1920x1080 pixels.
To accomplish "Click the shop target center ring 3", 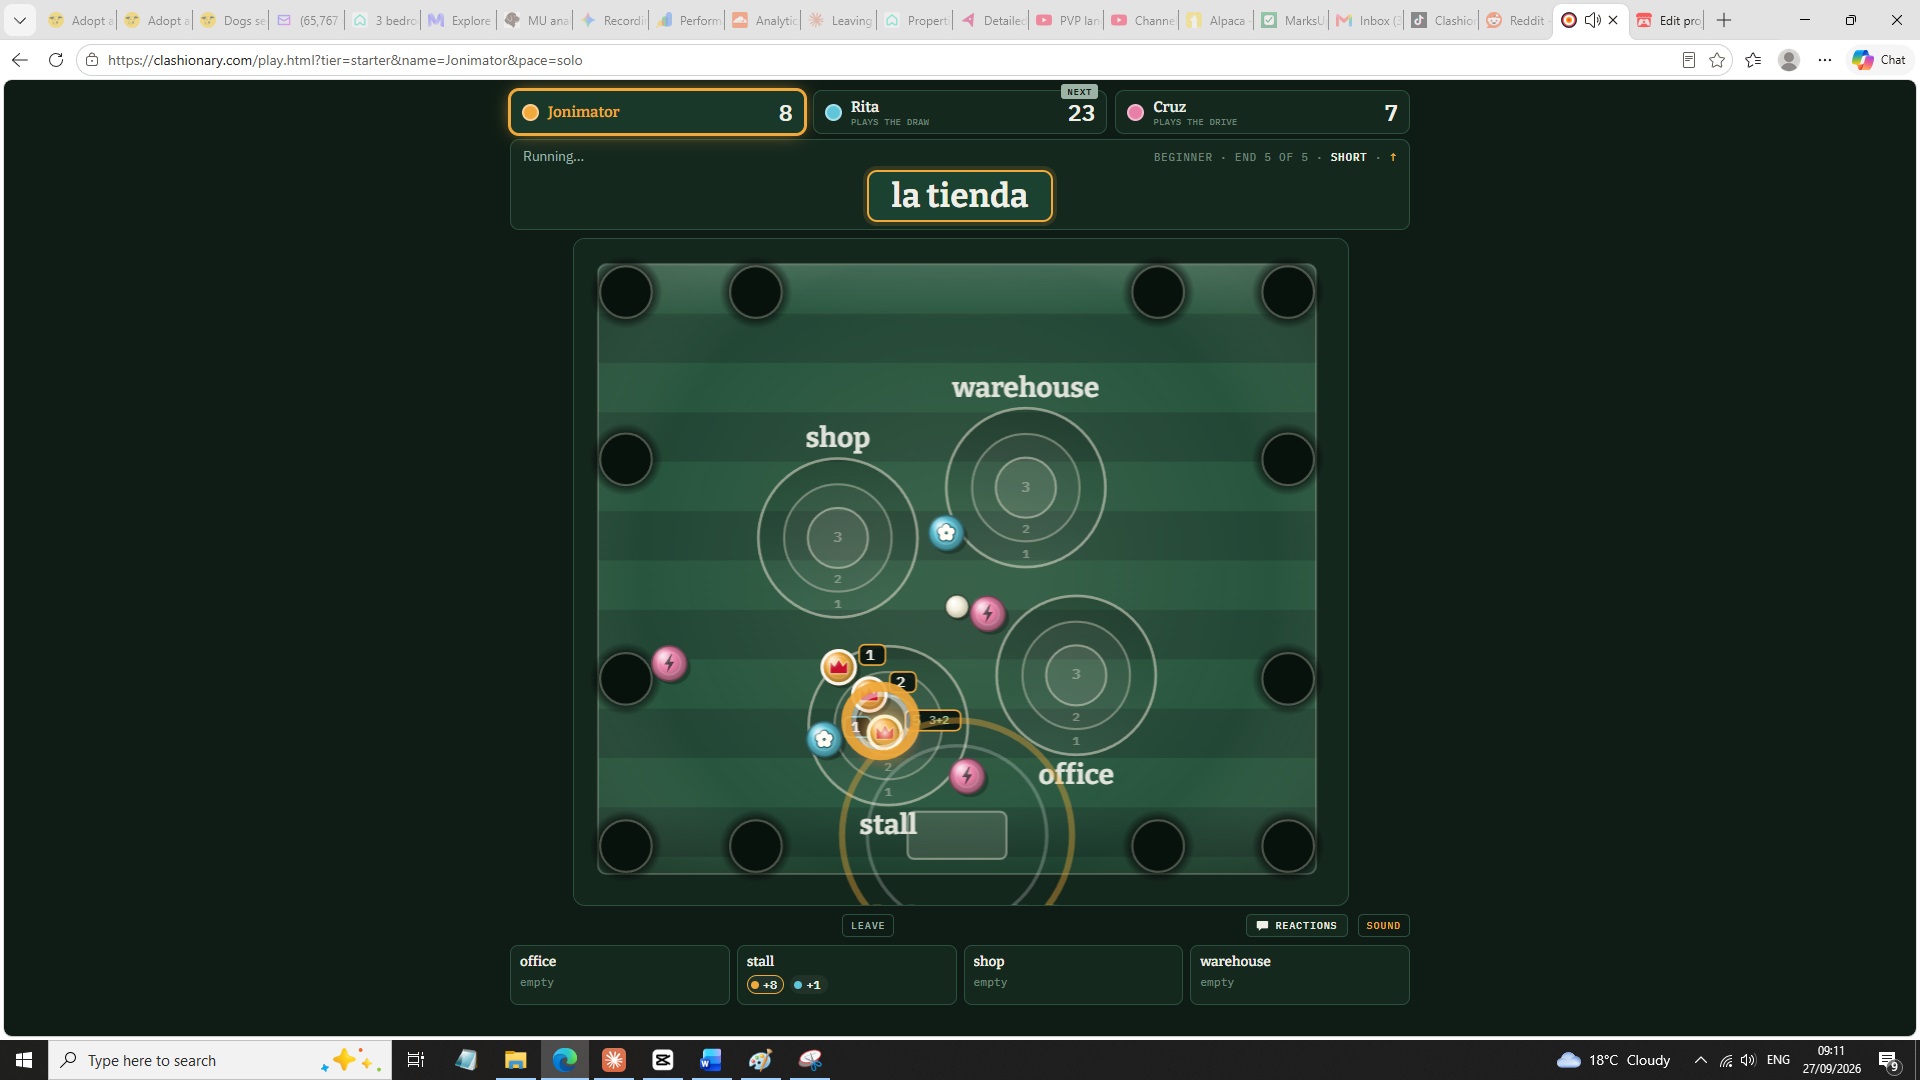I will tap(838, 537).
